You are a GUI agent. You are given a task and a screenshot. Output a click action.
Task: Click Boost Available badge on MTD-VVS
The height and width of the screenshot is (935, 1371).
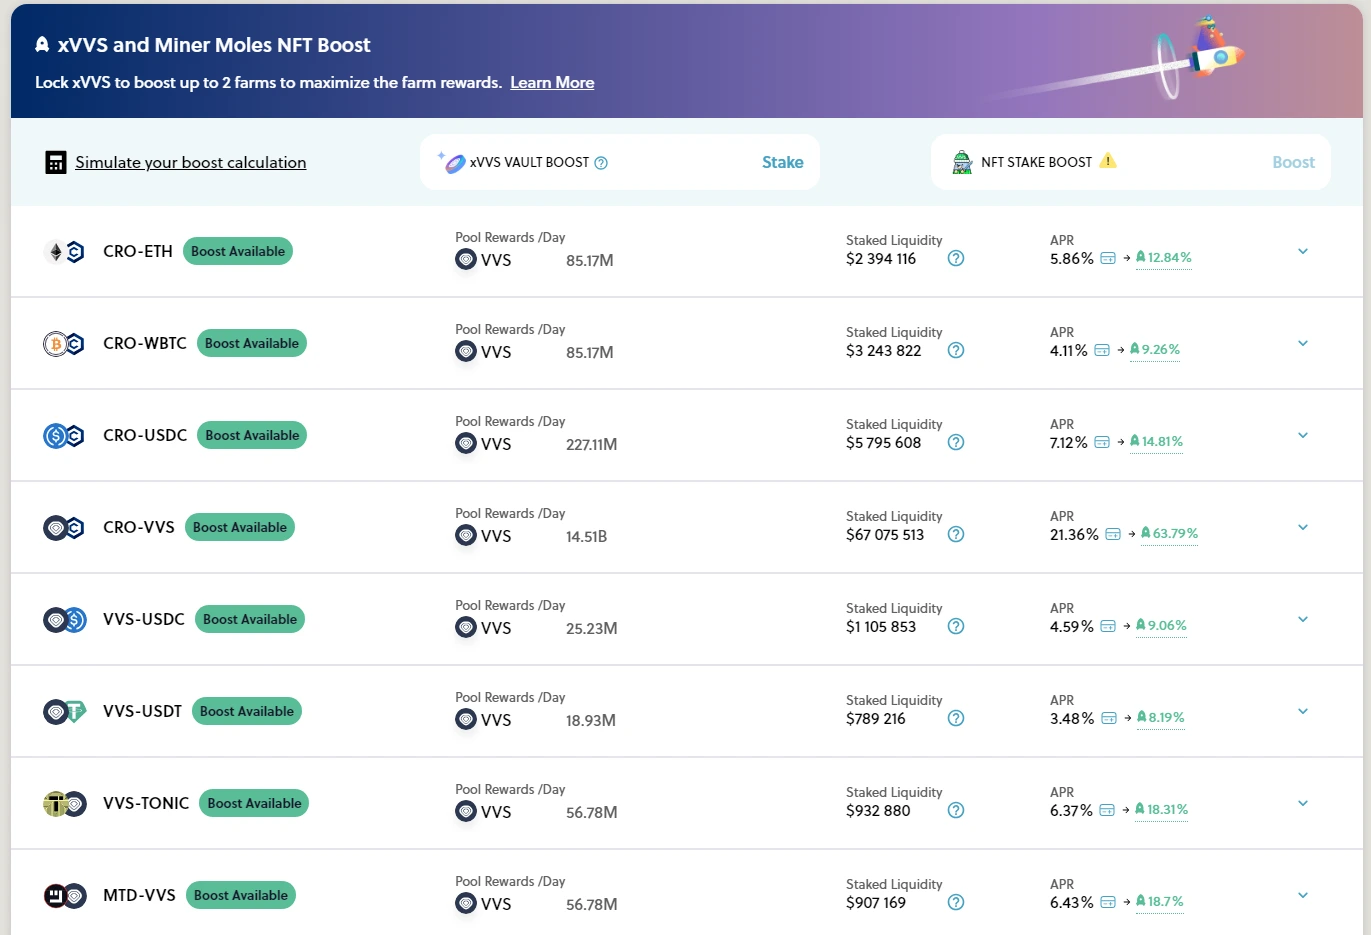pos(241,896)
